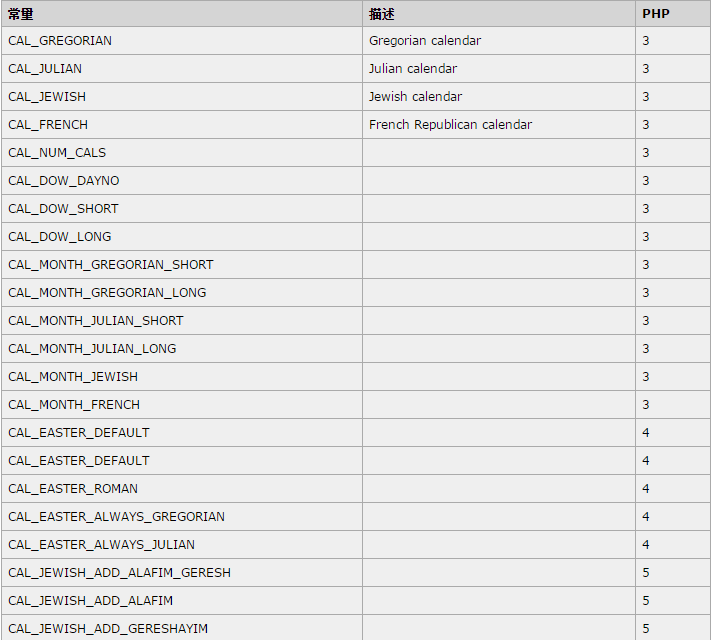
Task: Select the Gregorian calendar description
Action: [x=425, y=41]
